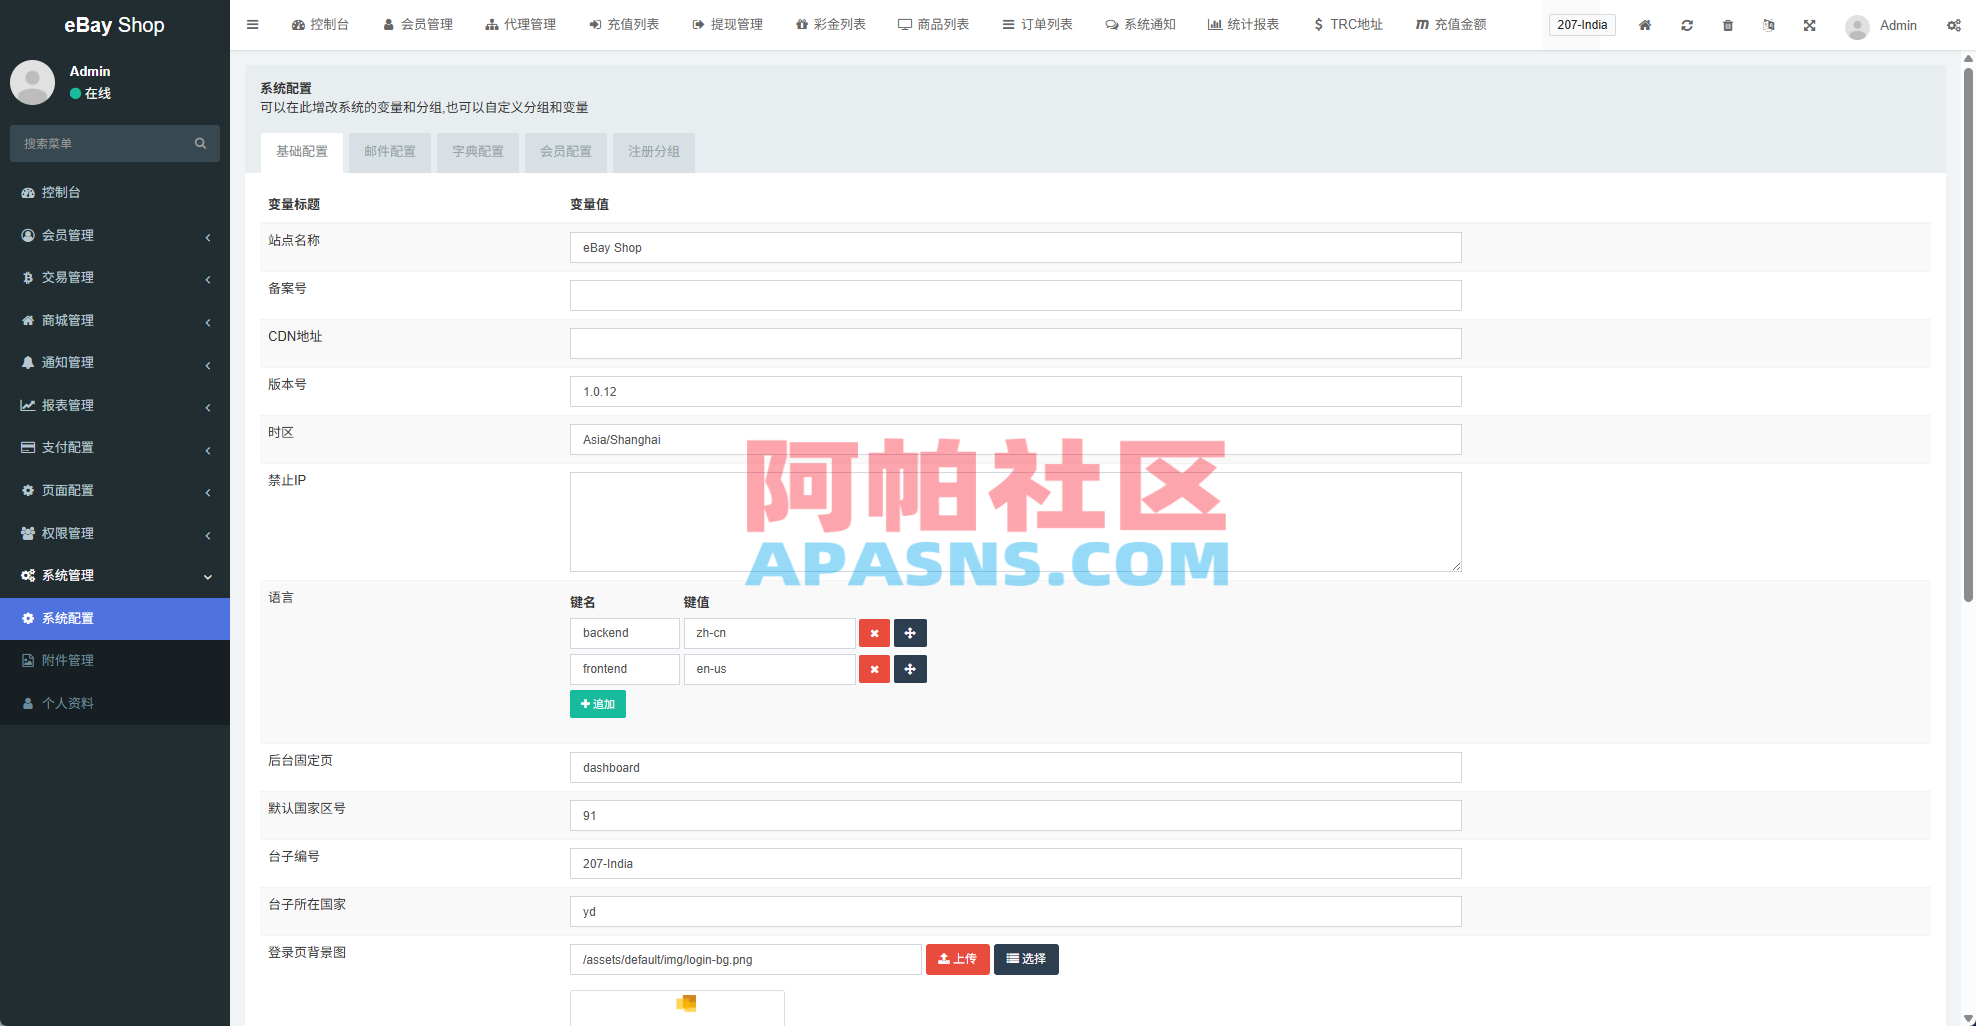Collapse 系统管理 sidebar menu
1976x1026 pixels.
point(115,575)
